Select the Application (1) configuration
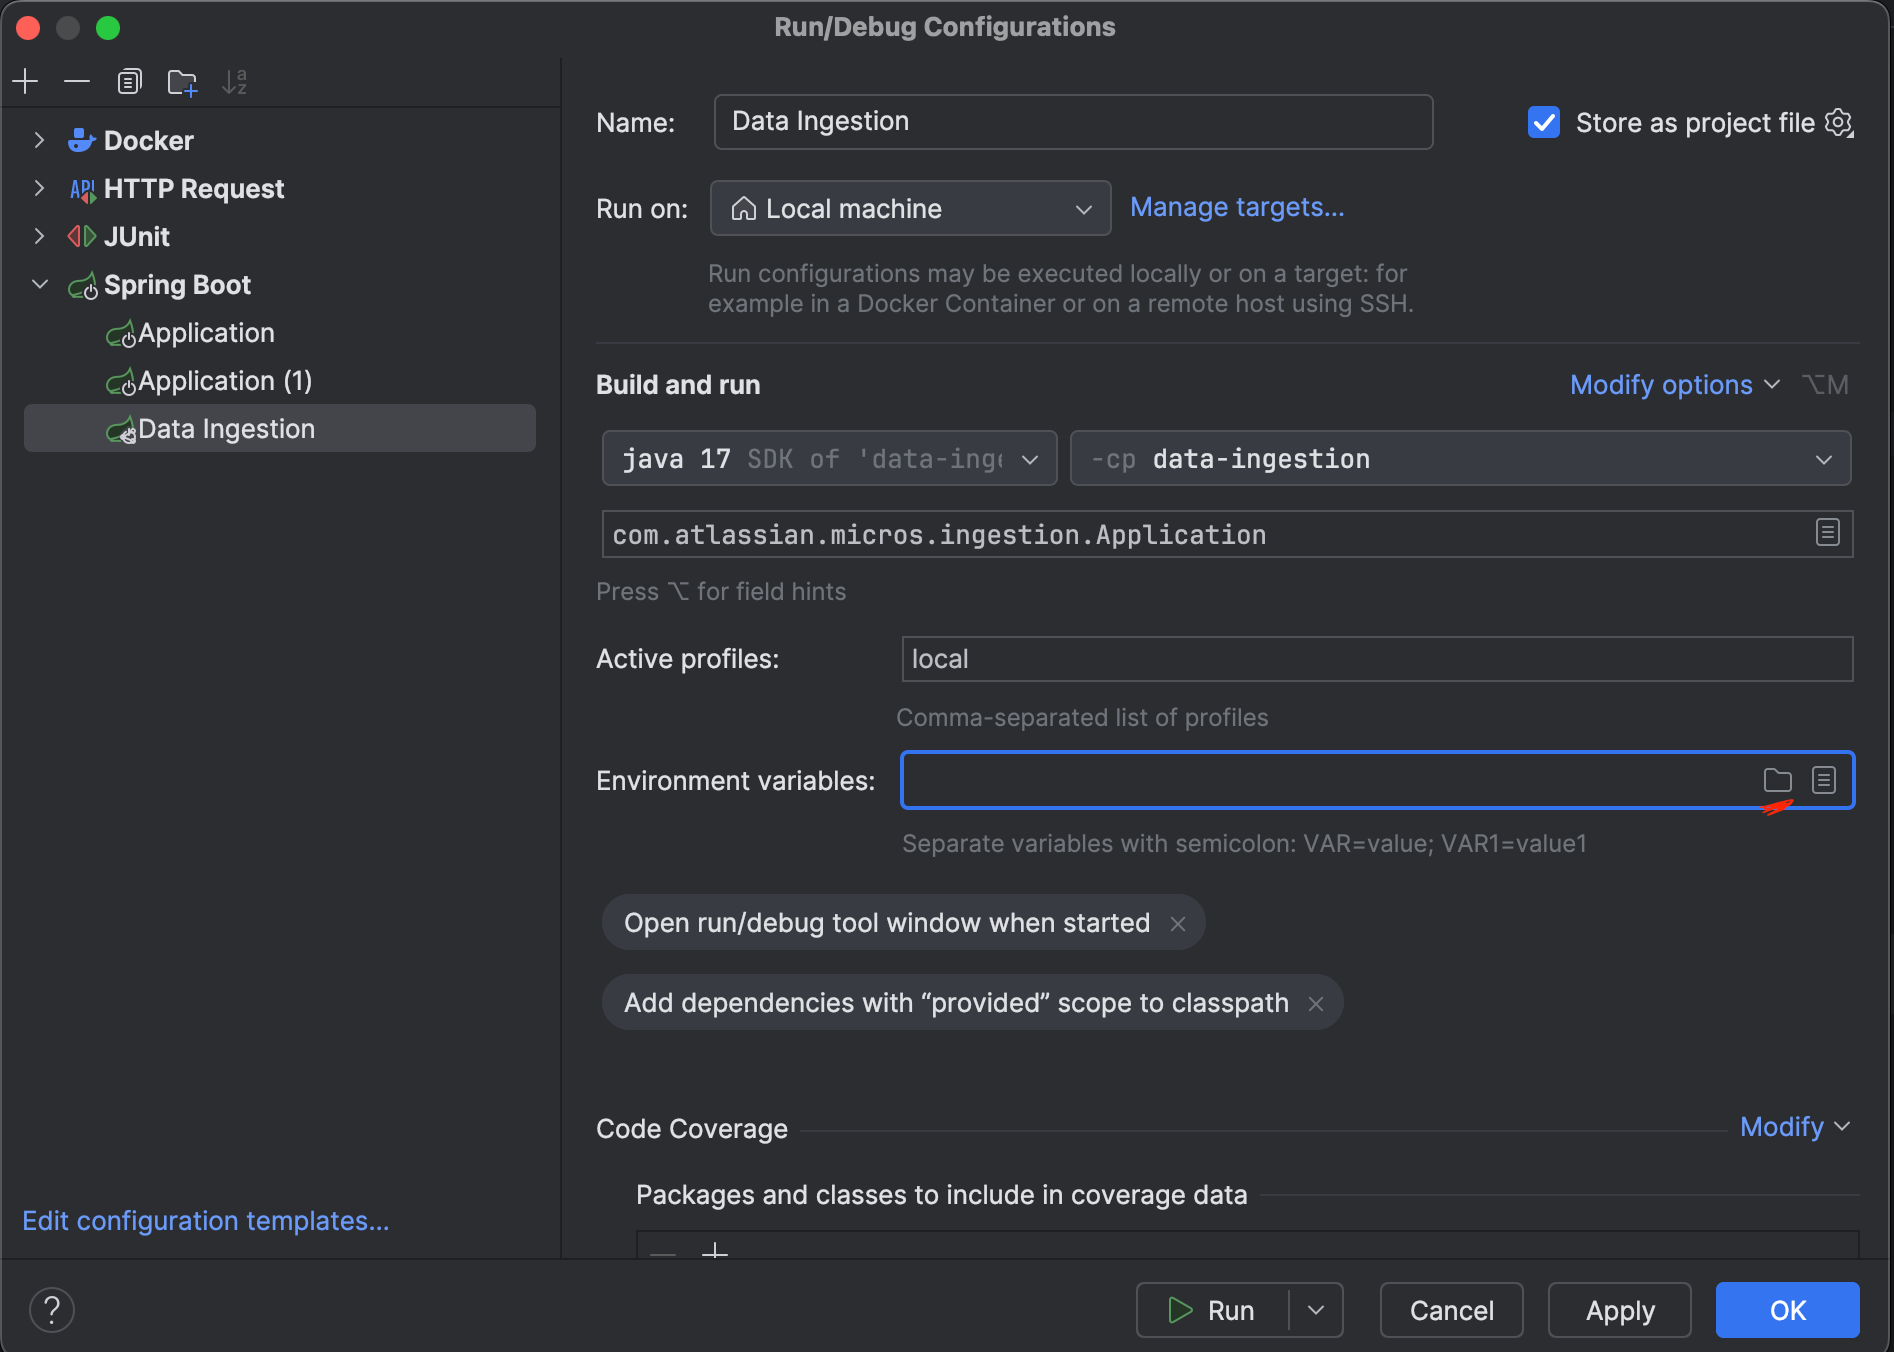This screenshot has height=1352, width=1894. [x=225, y=381]
